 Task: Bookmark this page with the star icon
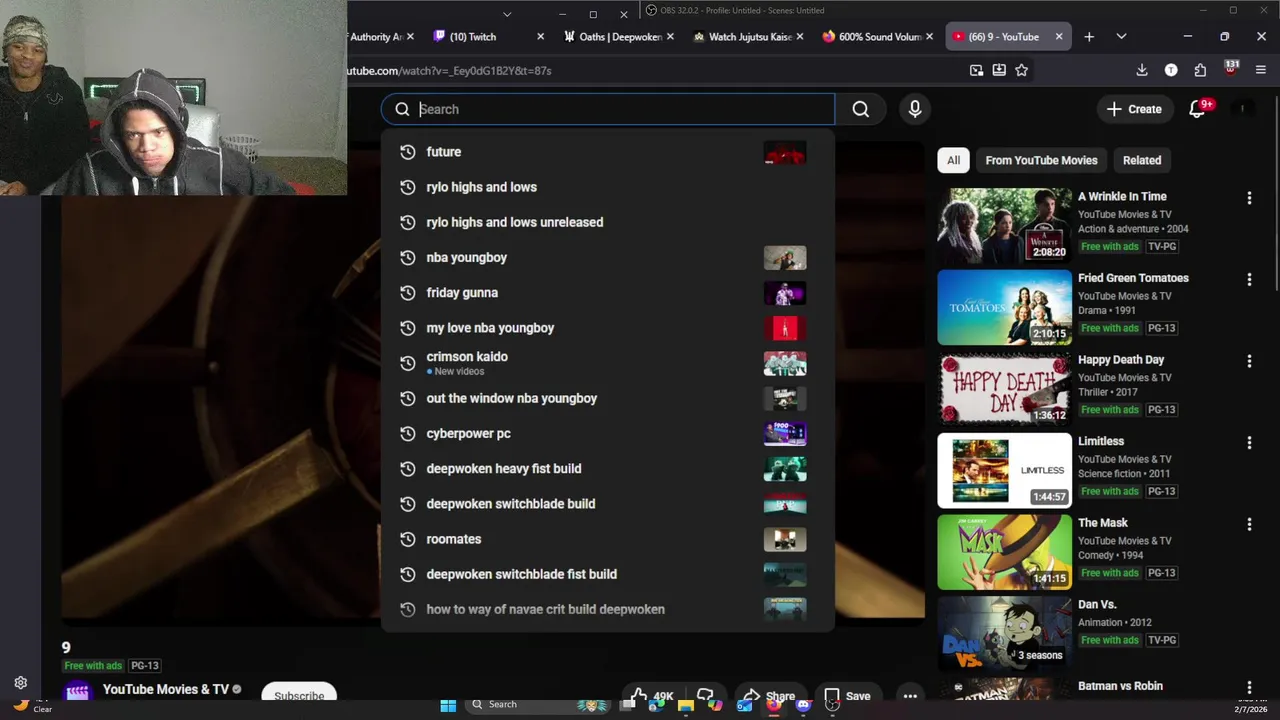[x=1021, y=70]
